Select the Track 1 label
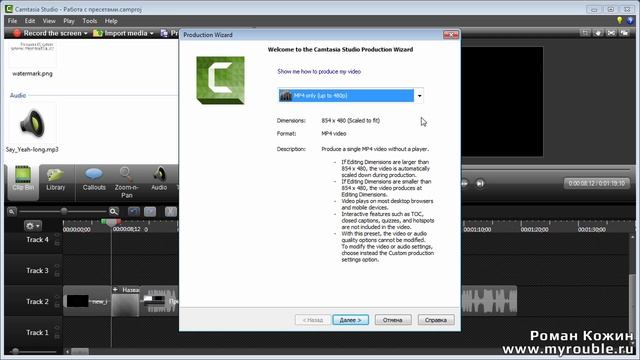The height and width of the screenshot is (360, 640). [x=37, y=333]
